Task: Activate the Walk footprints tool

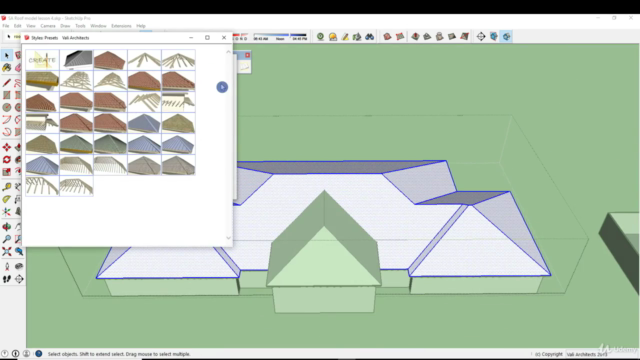Action: 7,279
